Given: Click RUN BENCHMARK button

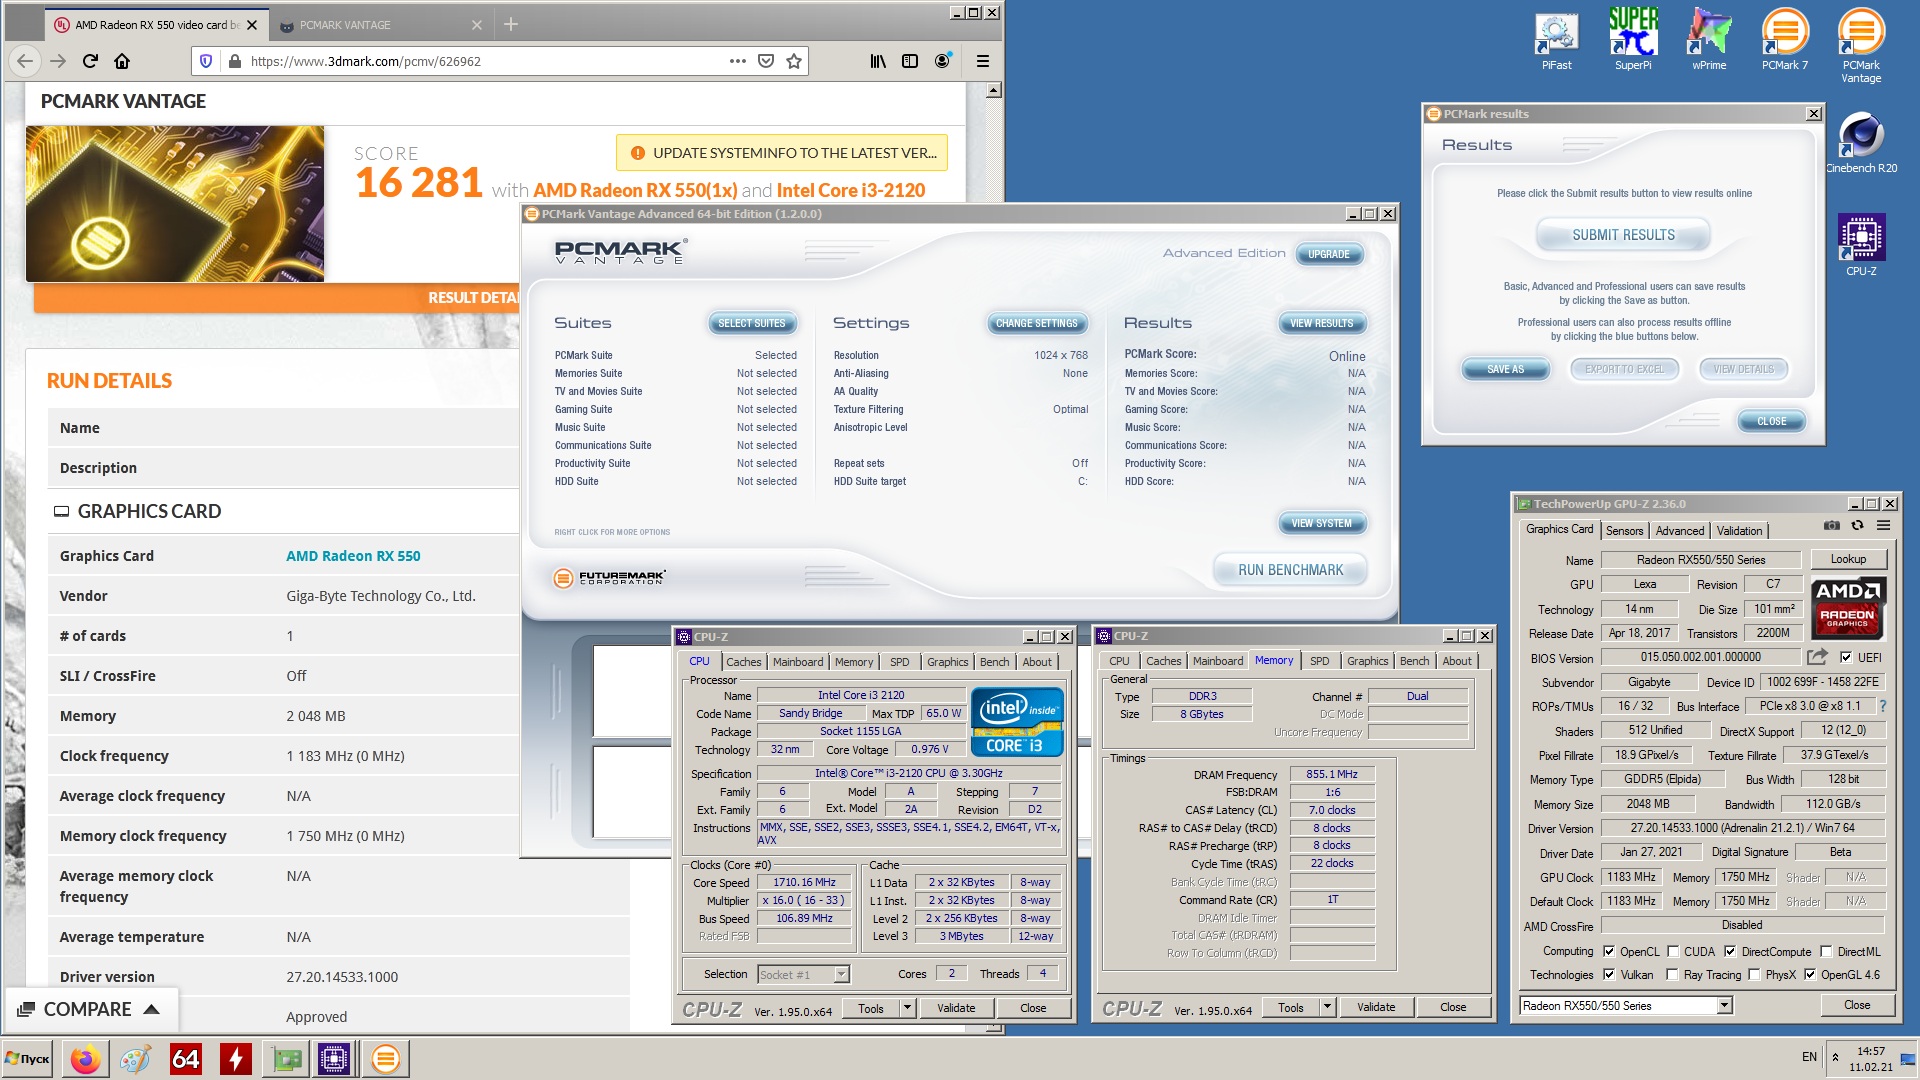Looking at the screenshot, I should [x=1290, y=570].
